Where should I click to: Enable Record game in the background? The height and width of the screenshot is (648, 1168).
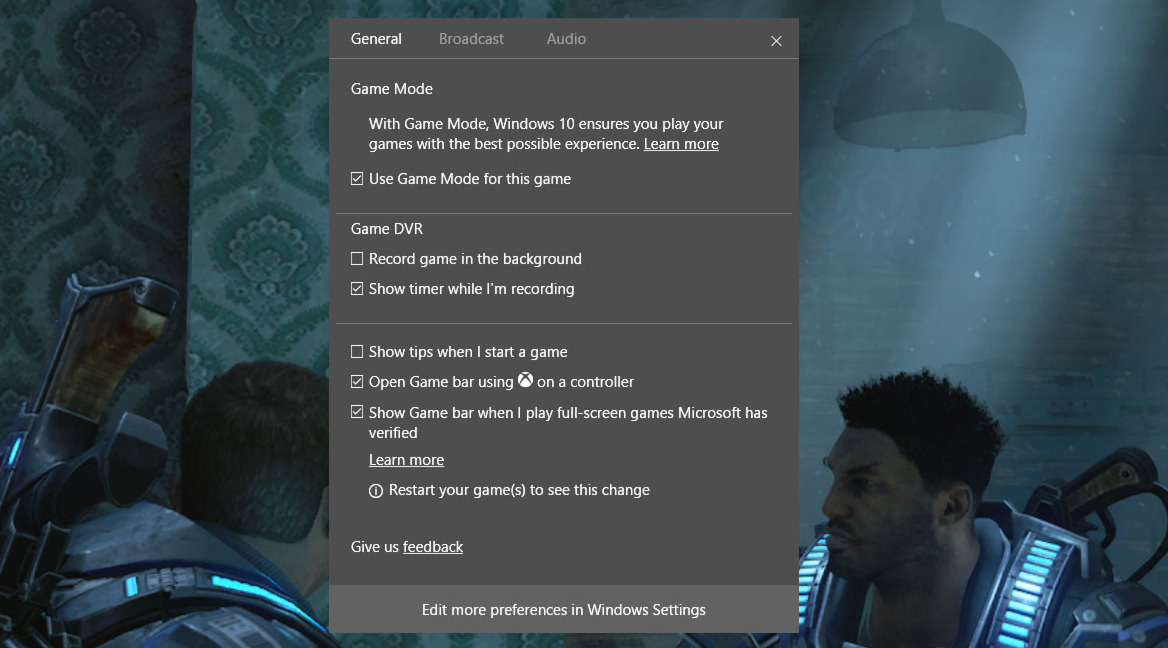pos(357,258)
